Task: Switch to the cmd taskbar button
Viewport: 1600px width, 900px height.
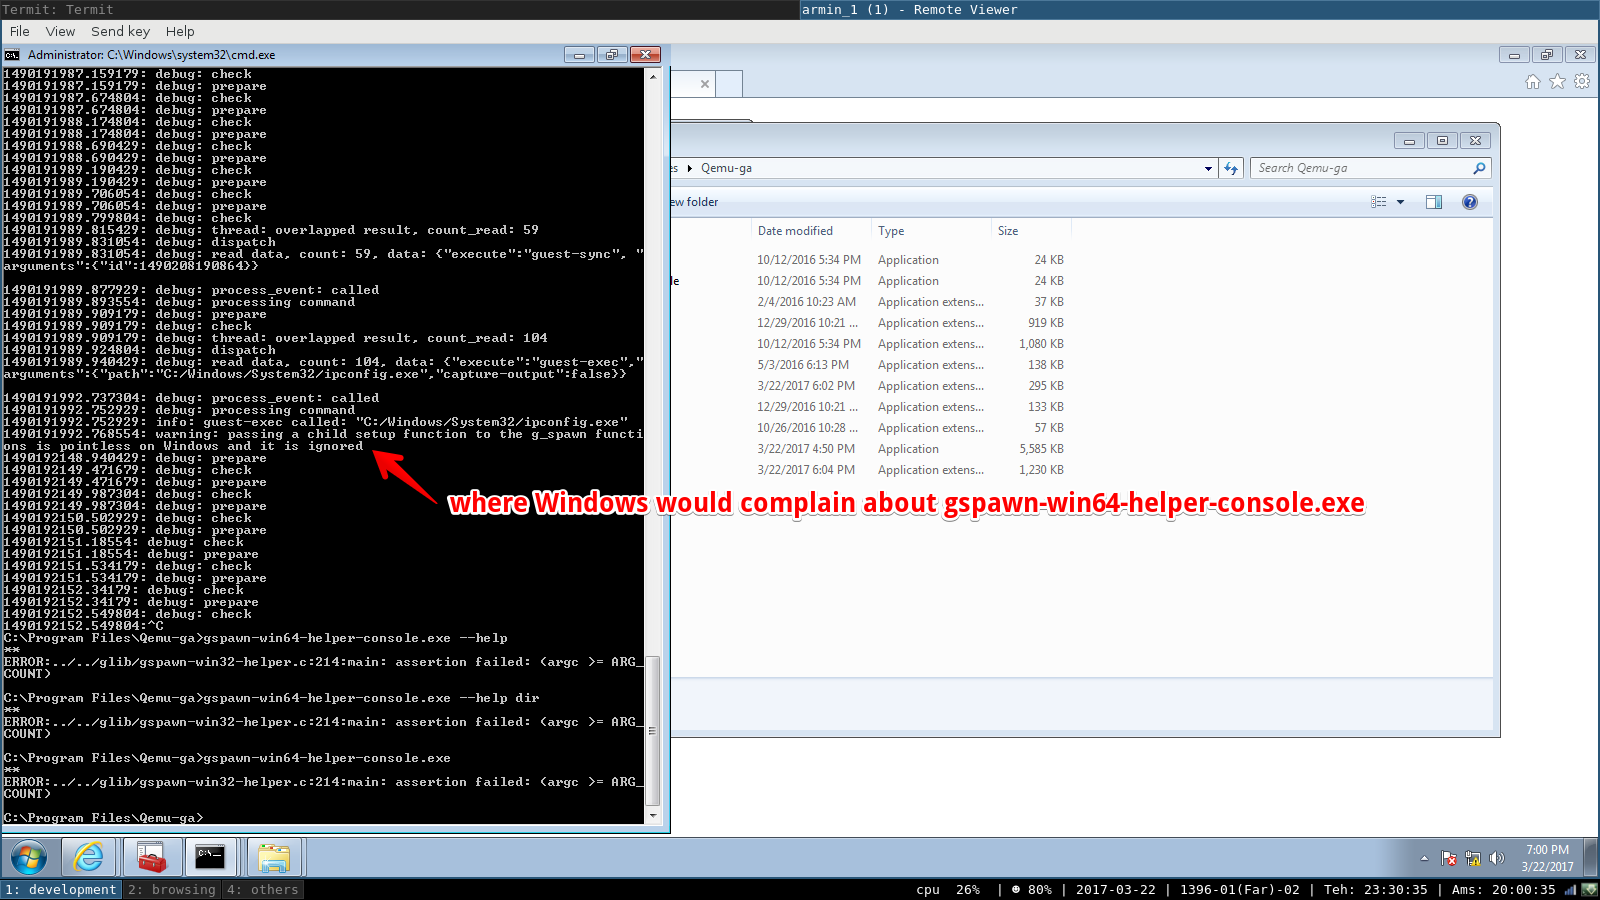Action: [x=211, y=857]
